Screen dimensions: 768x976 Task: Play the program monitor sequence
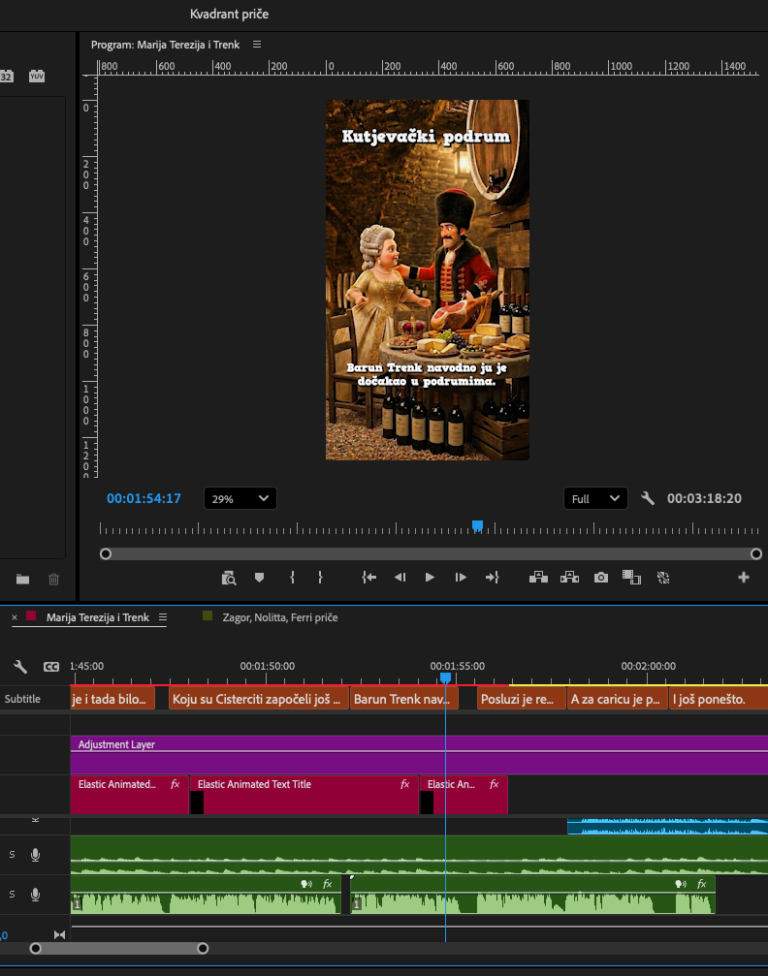(x=429, y=578)
